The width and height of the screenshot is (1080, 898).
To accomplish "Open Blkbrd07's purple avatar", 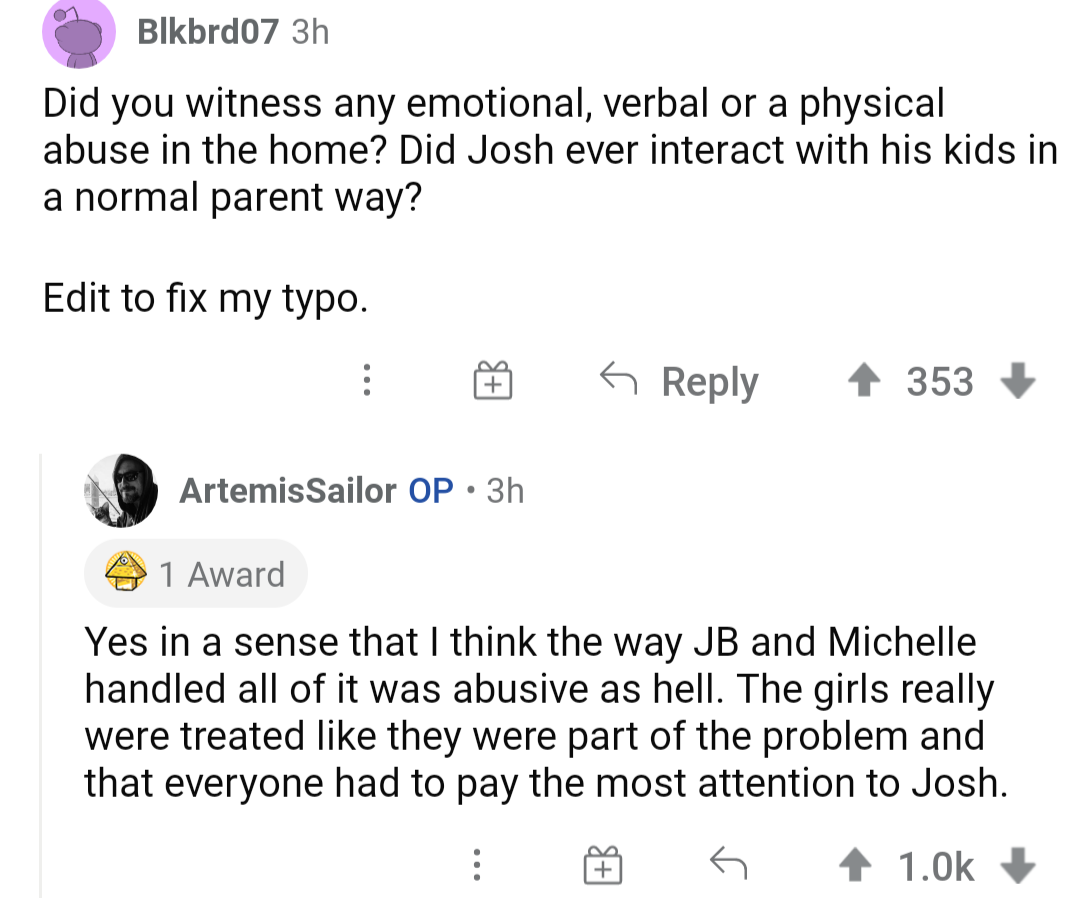I will pos(79,33).
